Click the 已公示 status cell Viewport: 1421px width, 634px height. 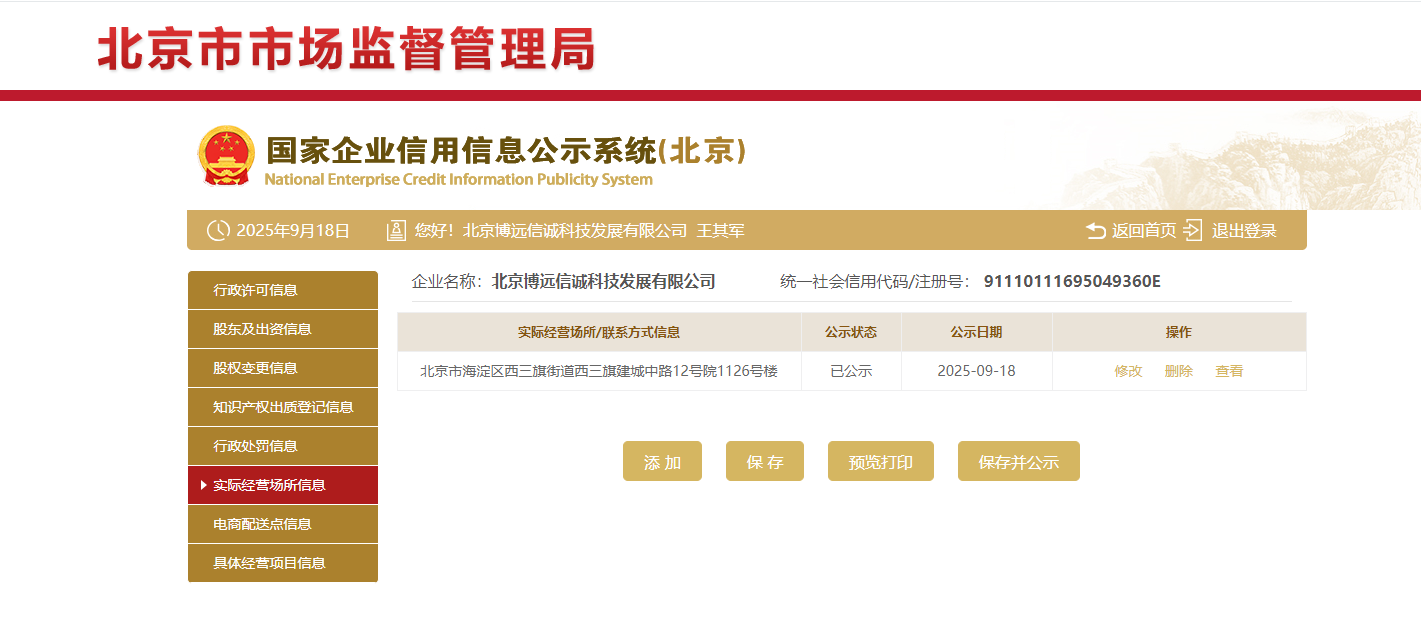(x=851, y=371)
